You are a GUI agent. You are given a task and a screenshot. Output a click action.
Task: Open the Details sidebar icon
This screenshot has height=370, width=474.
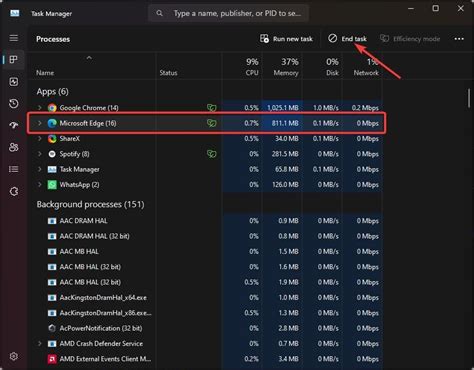click(14, 169)
